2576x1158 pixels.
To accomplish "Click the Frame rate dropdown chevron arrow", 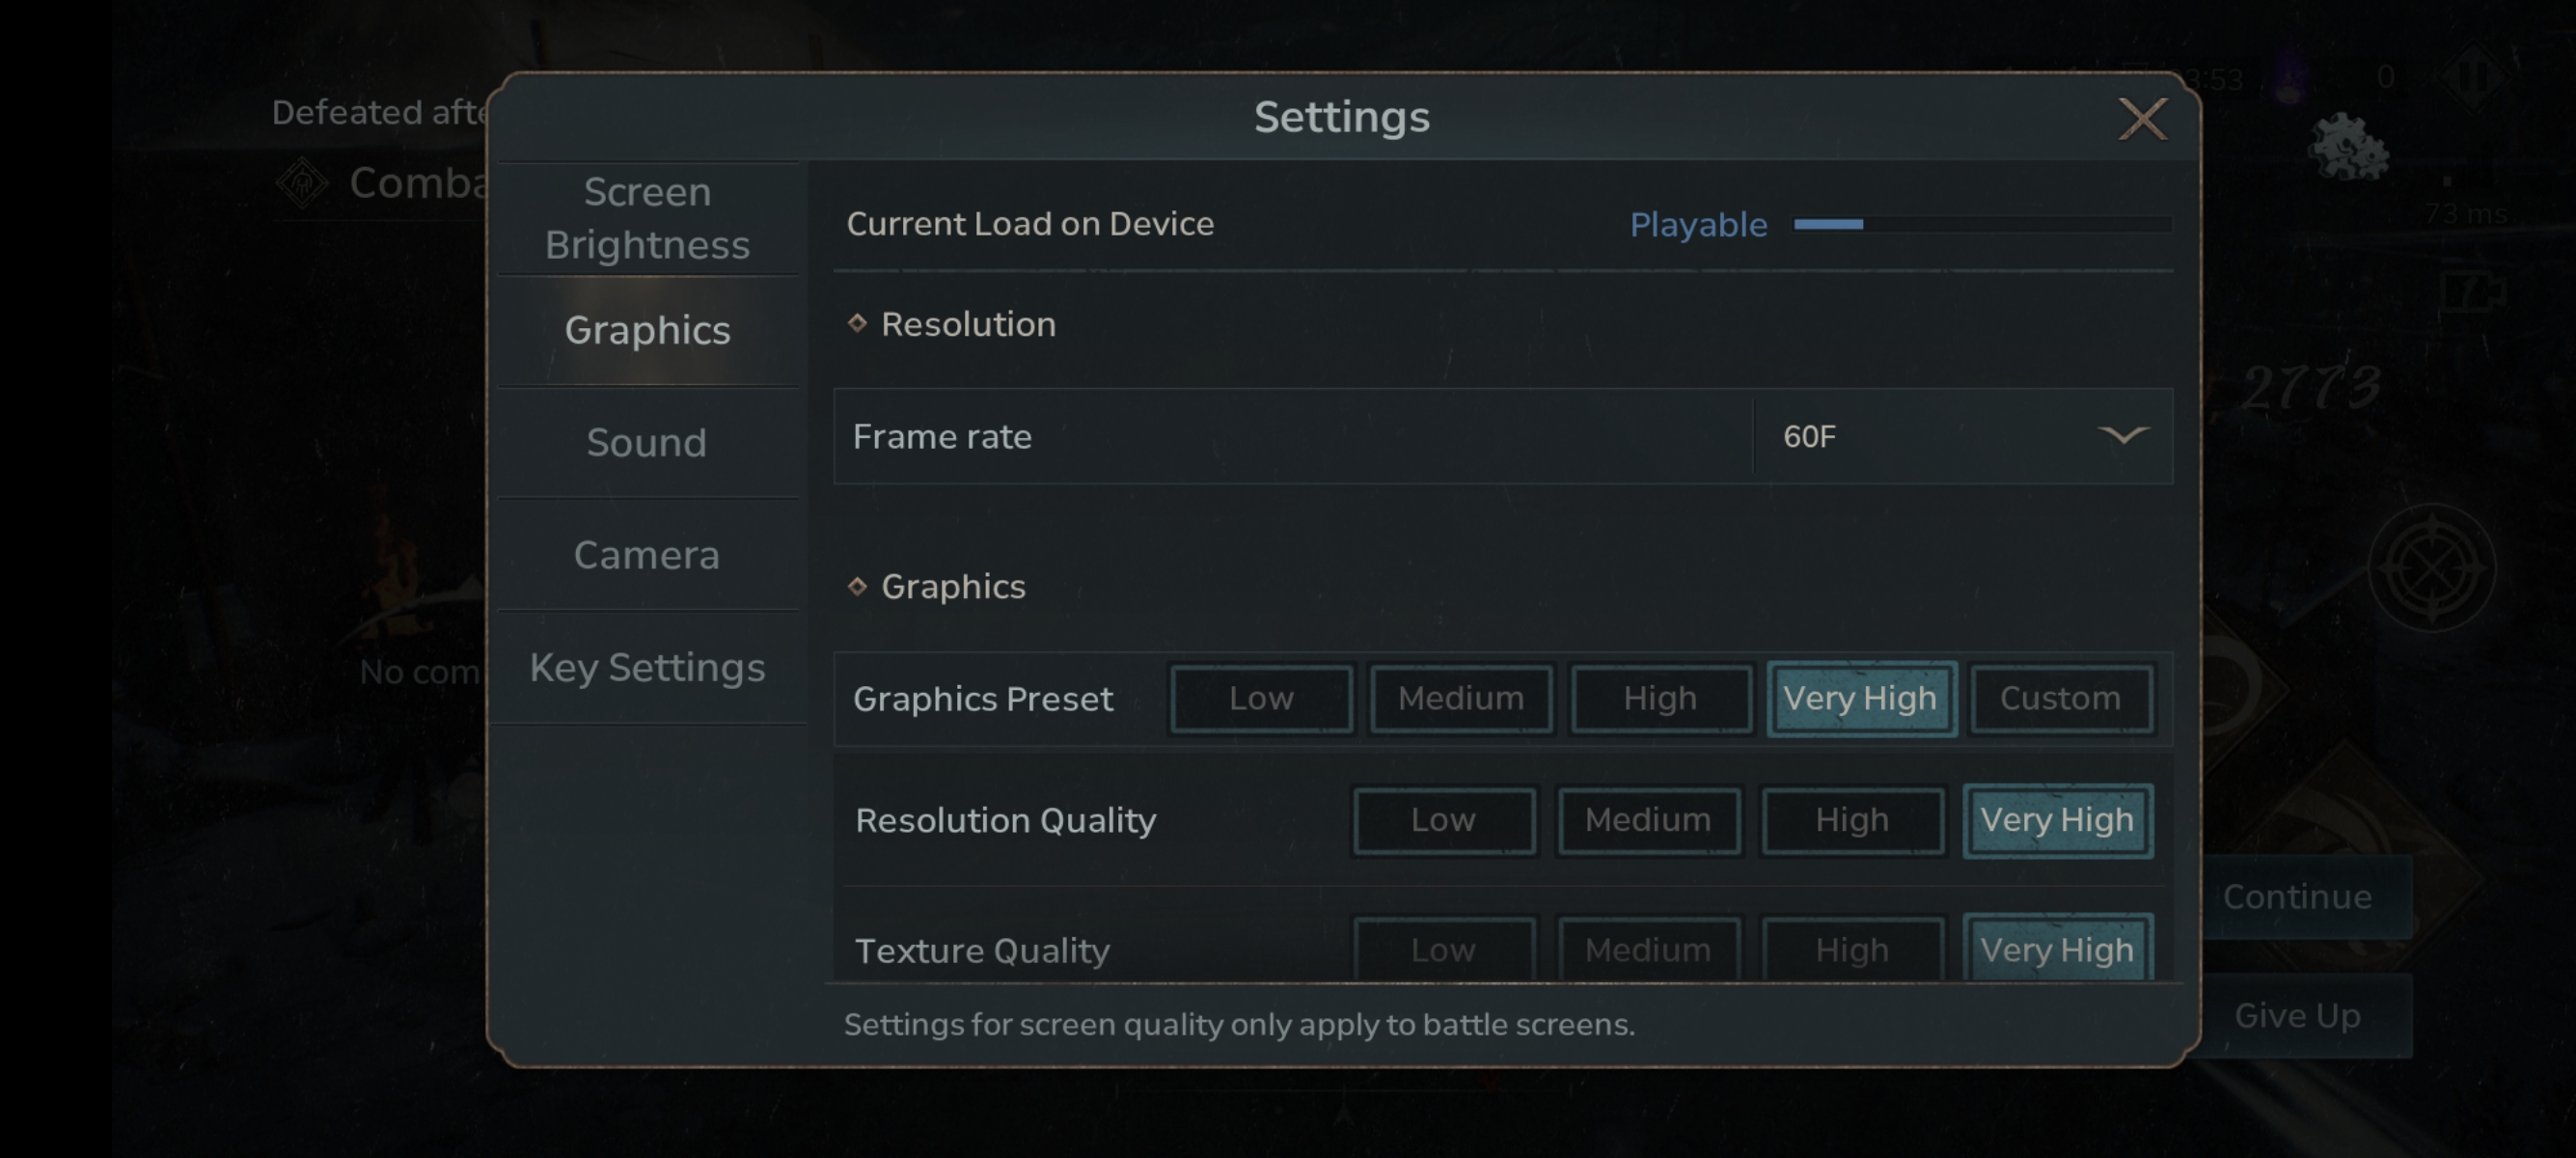I will pyautogui.click(x=2122, y=435).
